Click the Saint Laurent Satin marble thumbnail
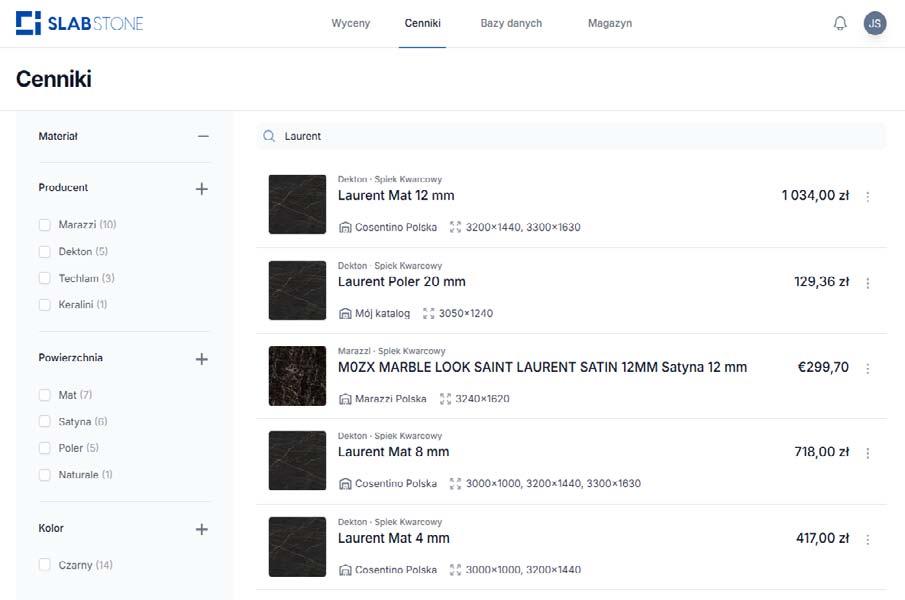905x600 pixels. point(297,376)
